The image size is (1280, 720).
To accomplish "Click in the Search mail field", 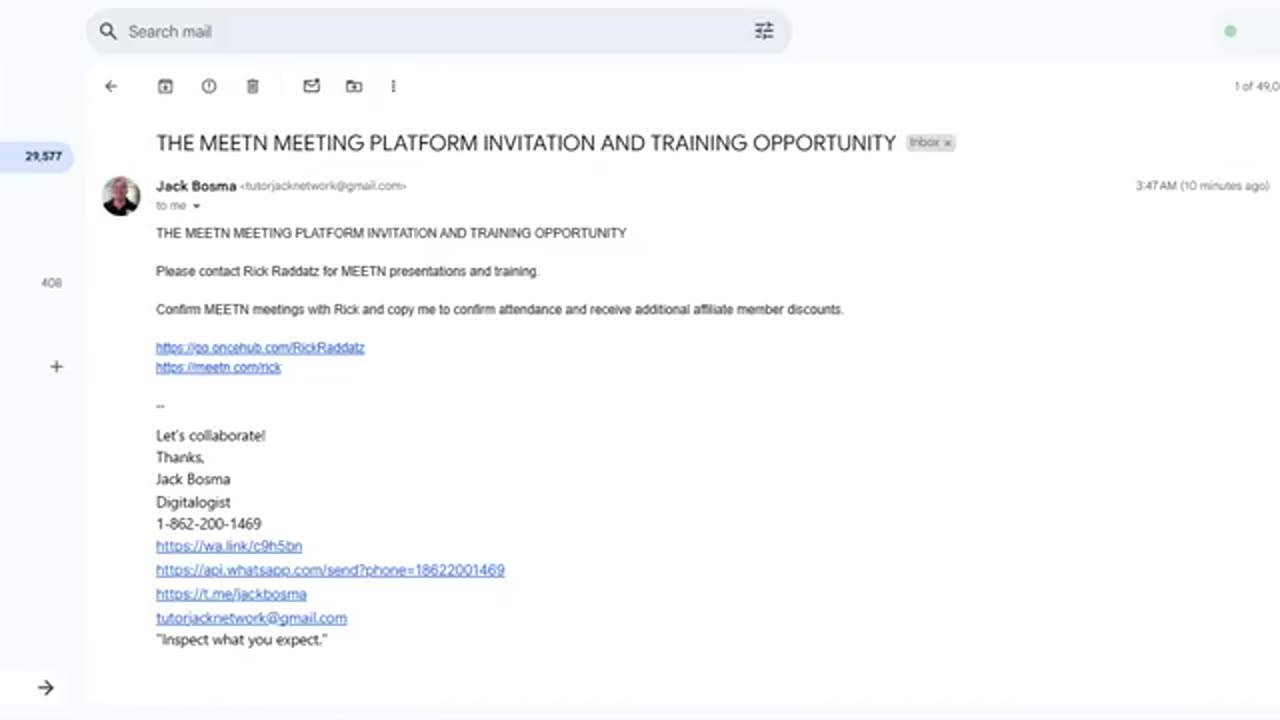I will pos(438,32).
